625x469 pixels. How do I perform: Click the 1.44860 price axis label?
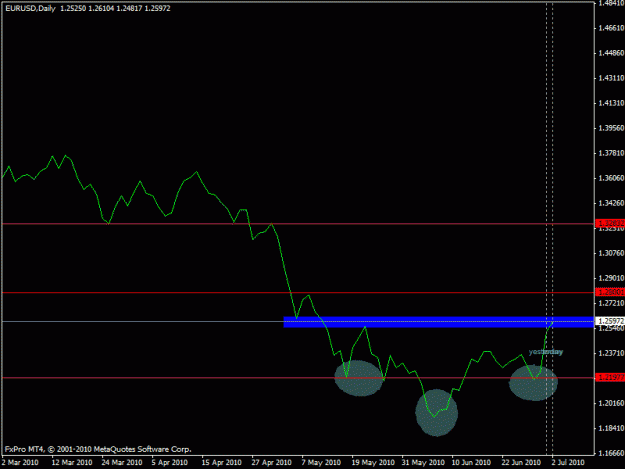tap(611, 53)
